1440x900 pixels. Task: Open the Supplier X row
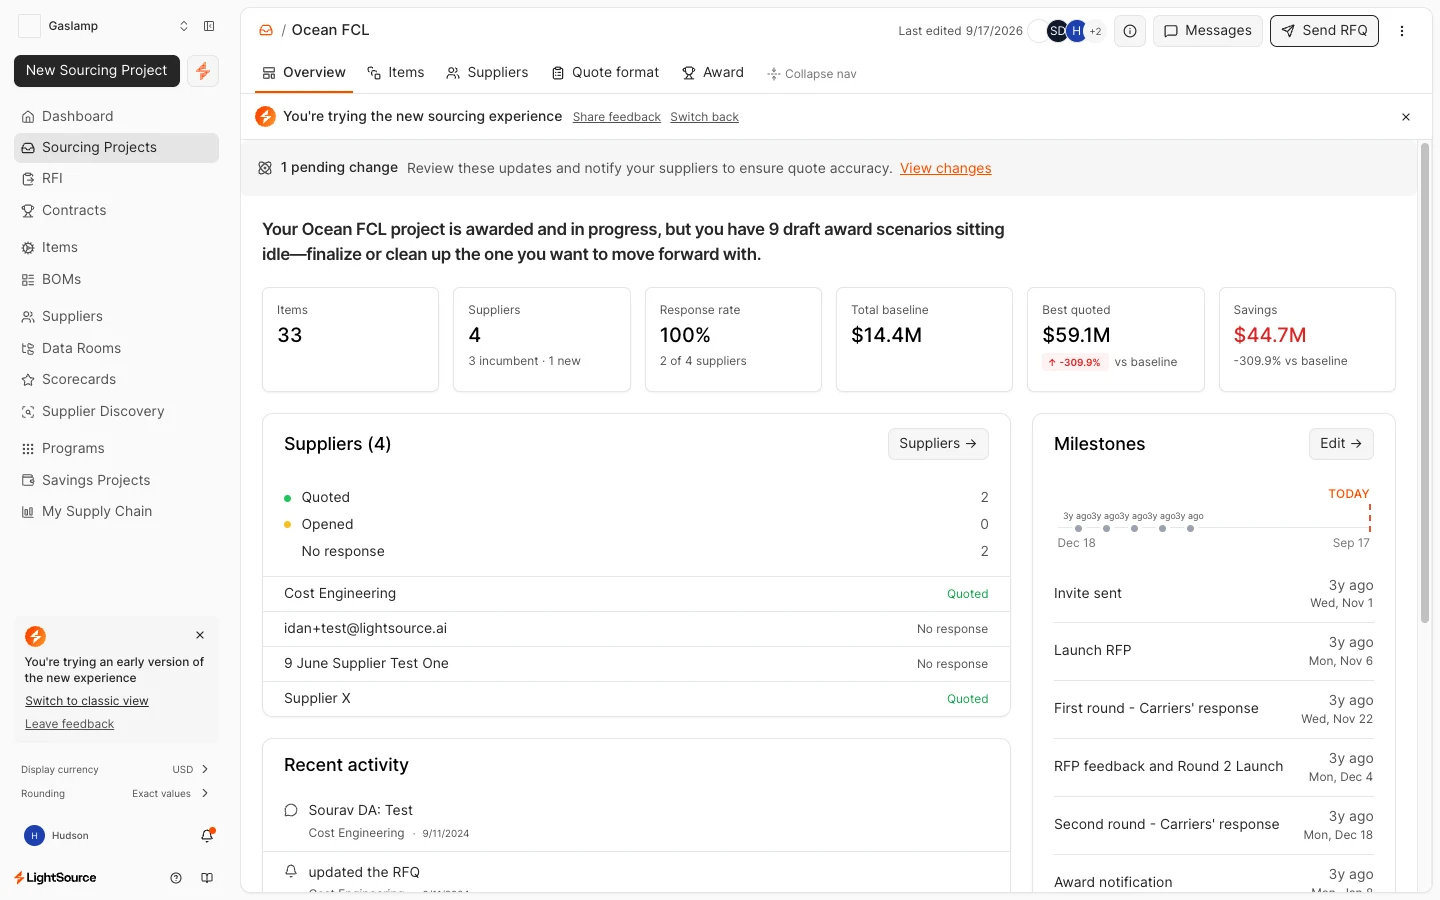pos(636,699)
